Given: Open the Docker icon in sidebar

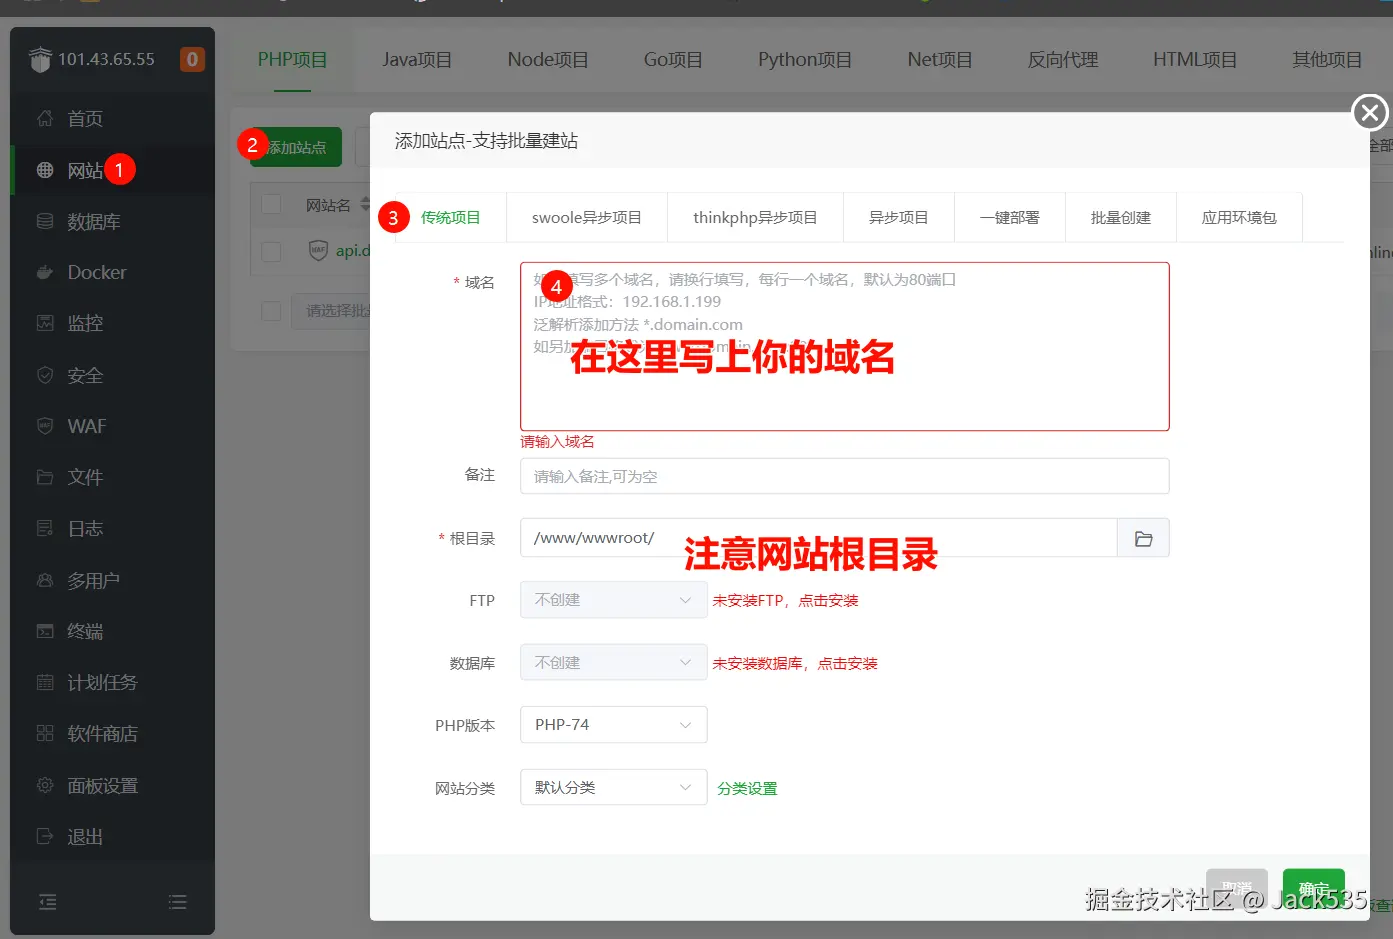Looking at the screenshot, I should 45,272.
